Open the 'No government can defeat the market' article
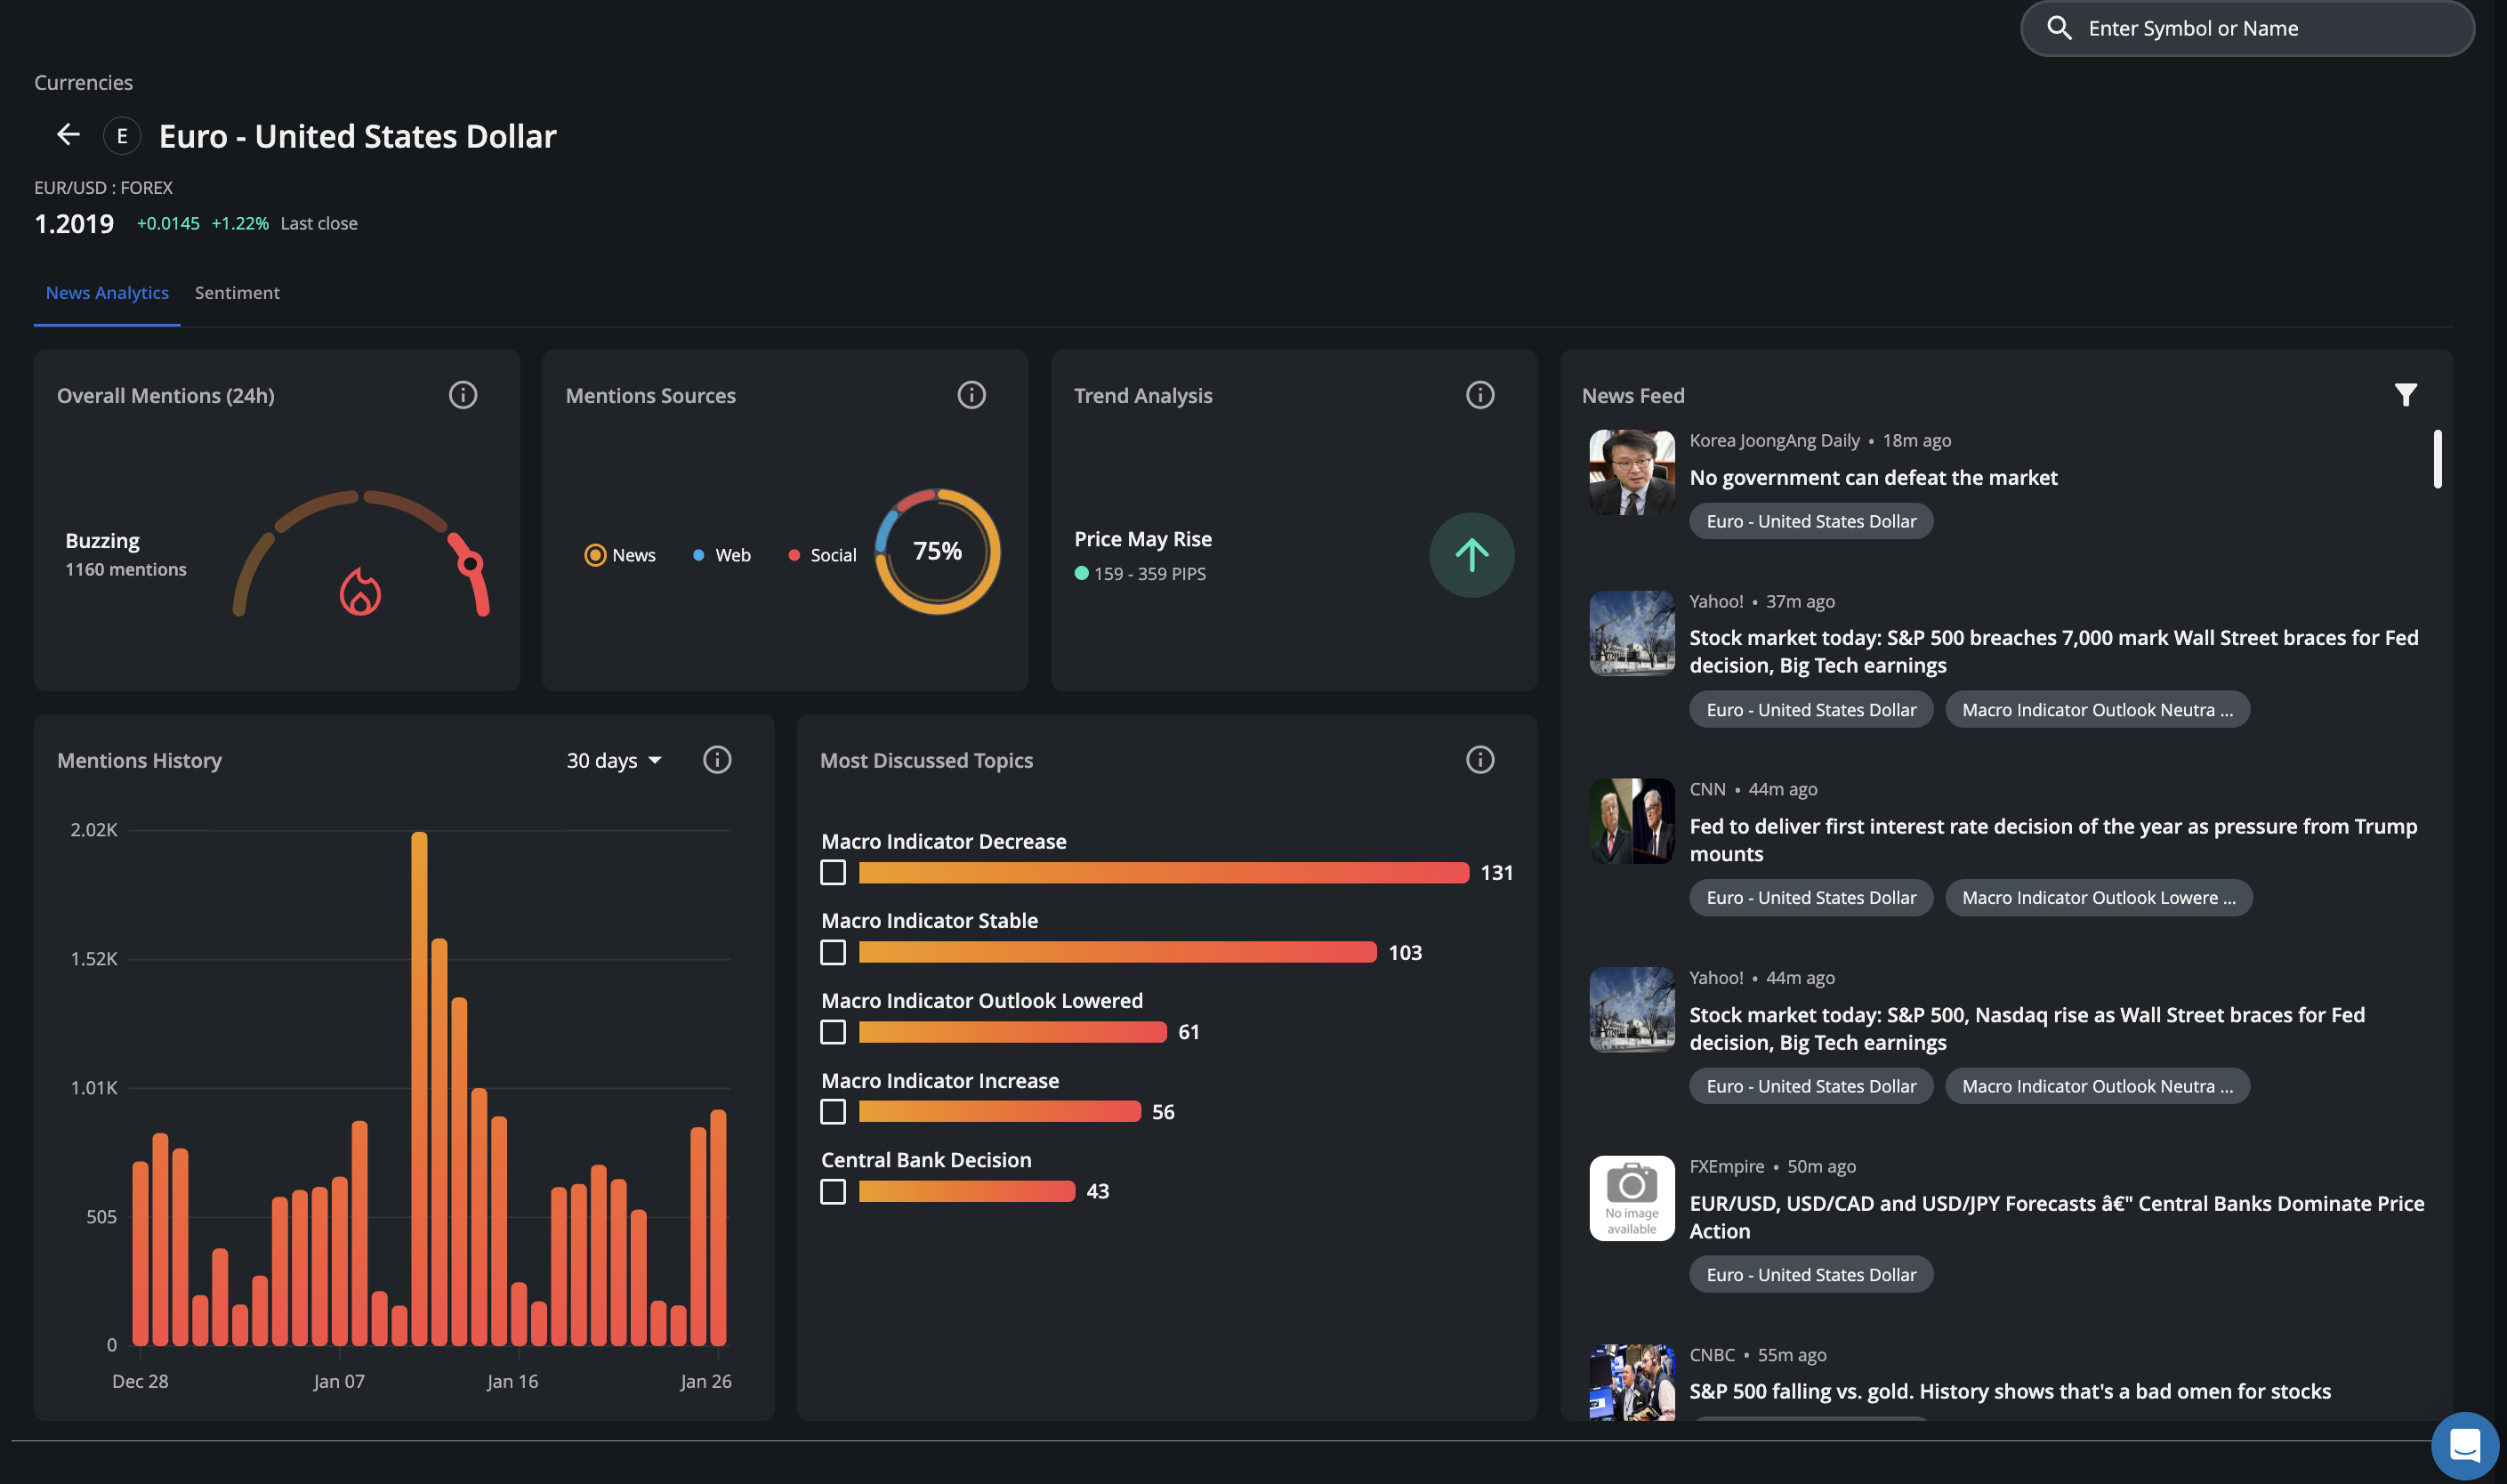 click(1872, 478)
